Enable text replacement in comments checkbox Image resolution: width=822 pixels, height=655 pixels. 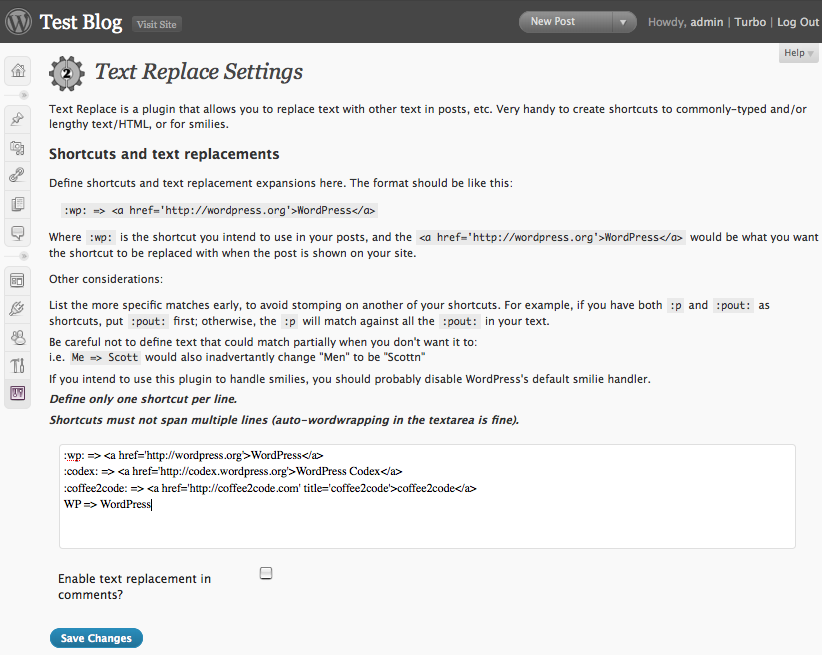(266, 573)
